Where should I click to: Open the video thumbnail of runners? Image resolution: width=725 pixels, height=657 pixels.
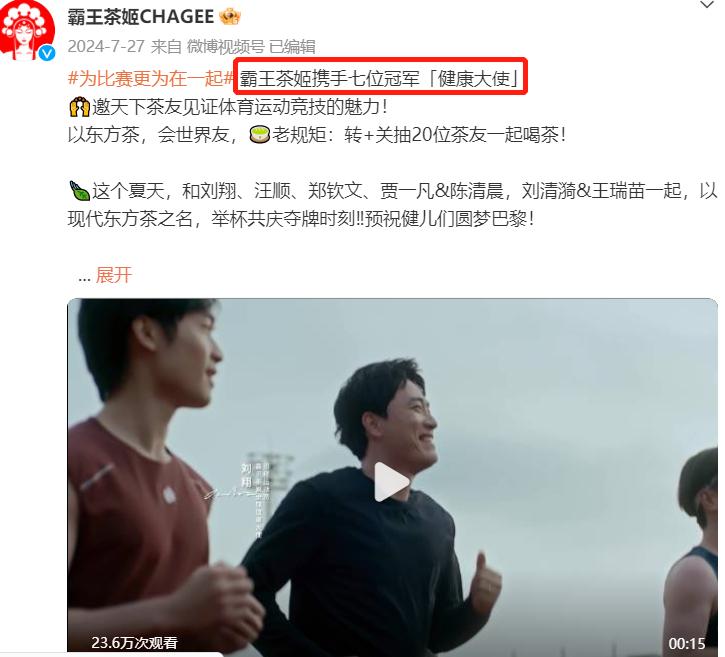point(392,475)
